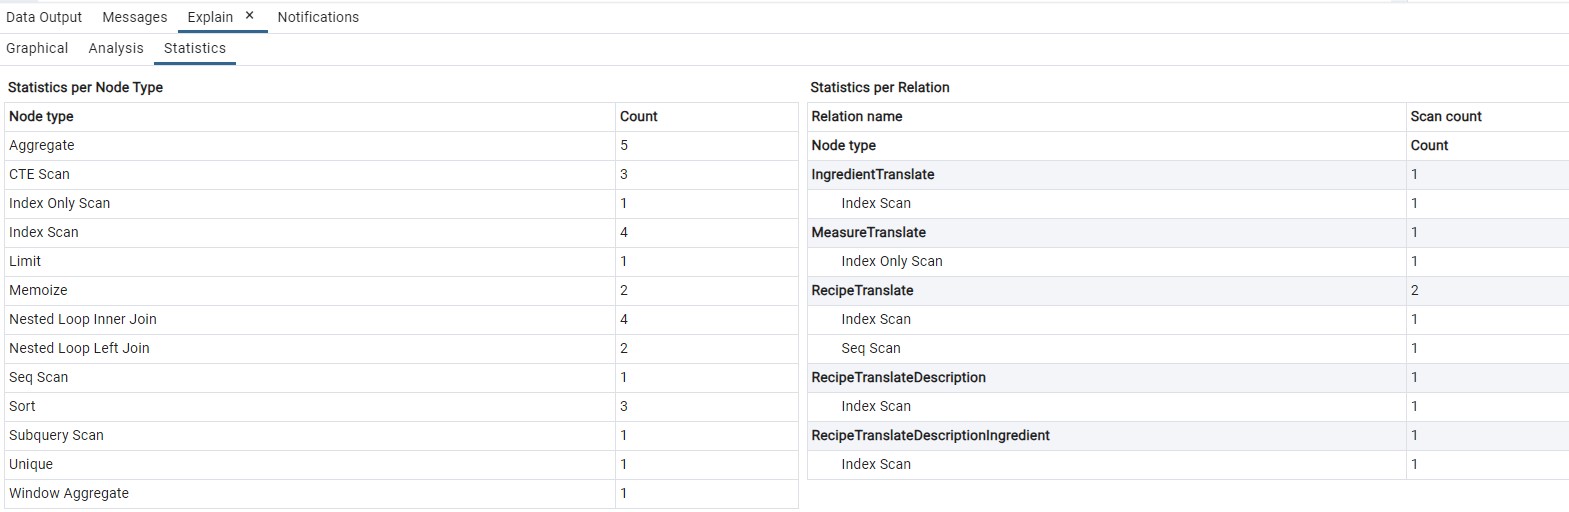This screenshot has width=1569, height=512.
Task: Select the MeasureTranslate relation row
Action: pos(869,232)
